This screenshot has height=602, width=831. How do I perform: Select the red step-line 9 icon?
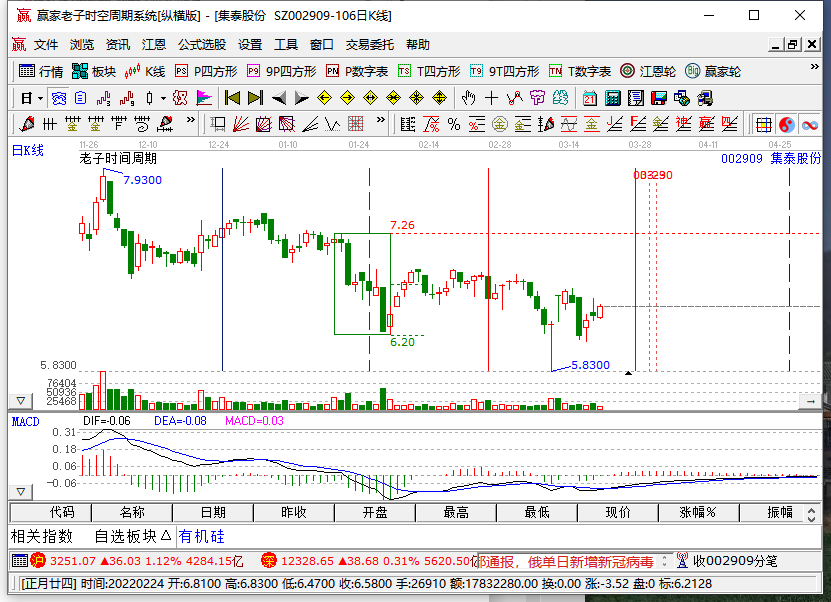coord(127,99)
